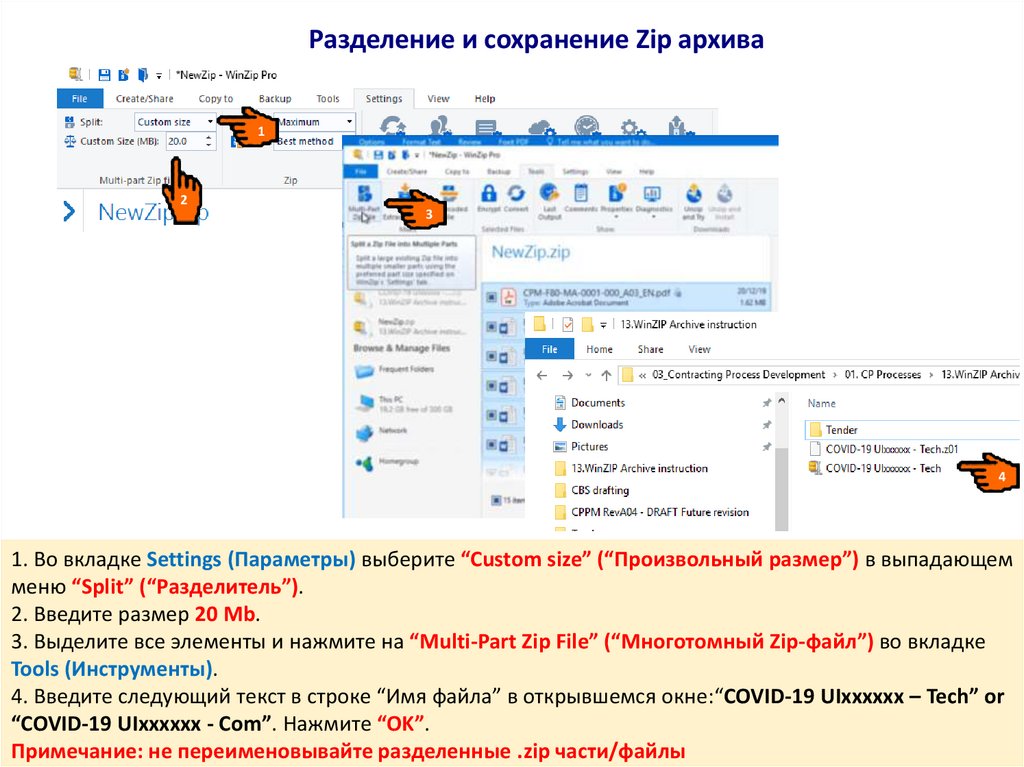Click the Explorer Forward arrow
1024x767 pixels.
567,375
